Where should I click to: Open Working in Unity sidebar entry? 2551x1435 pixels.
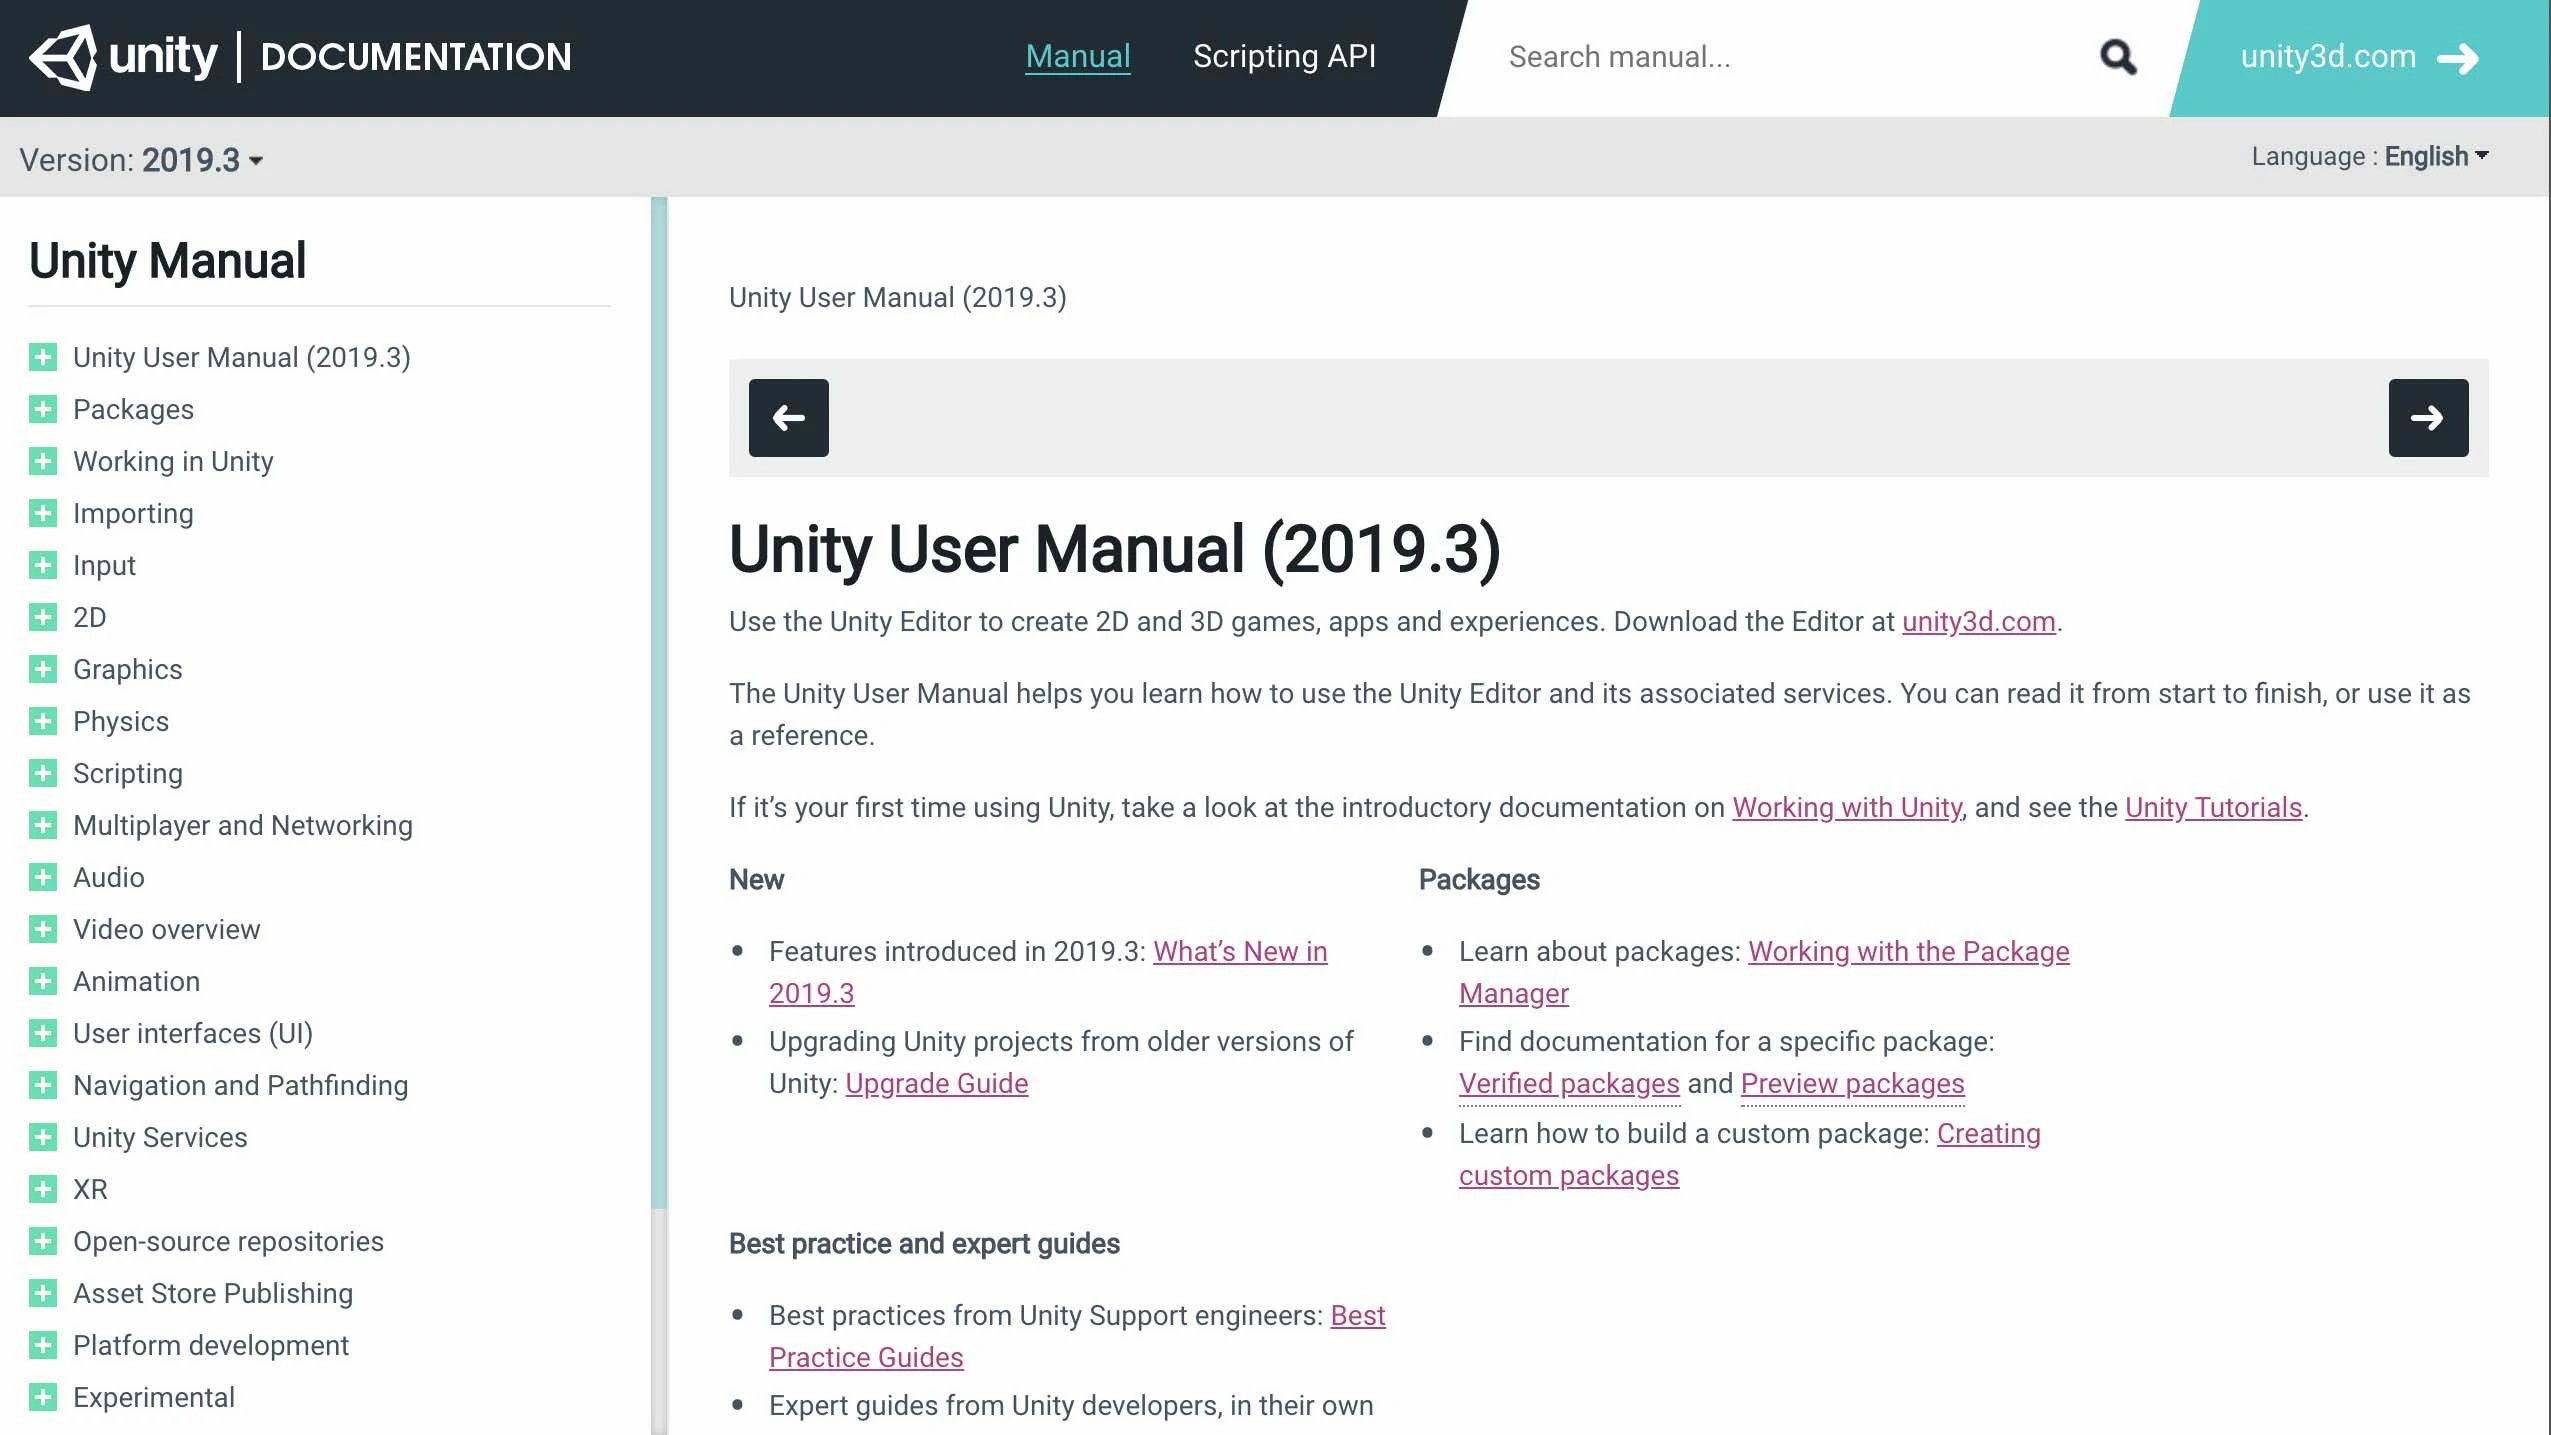(x=173, y=461)
